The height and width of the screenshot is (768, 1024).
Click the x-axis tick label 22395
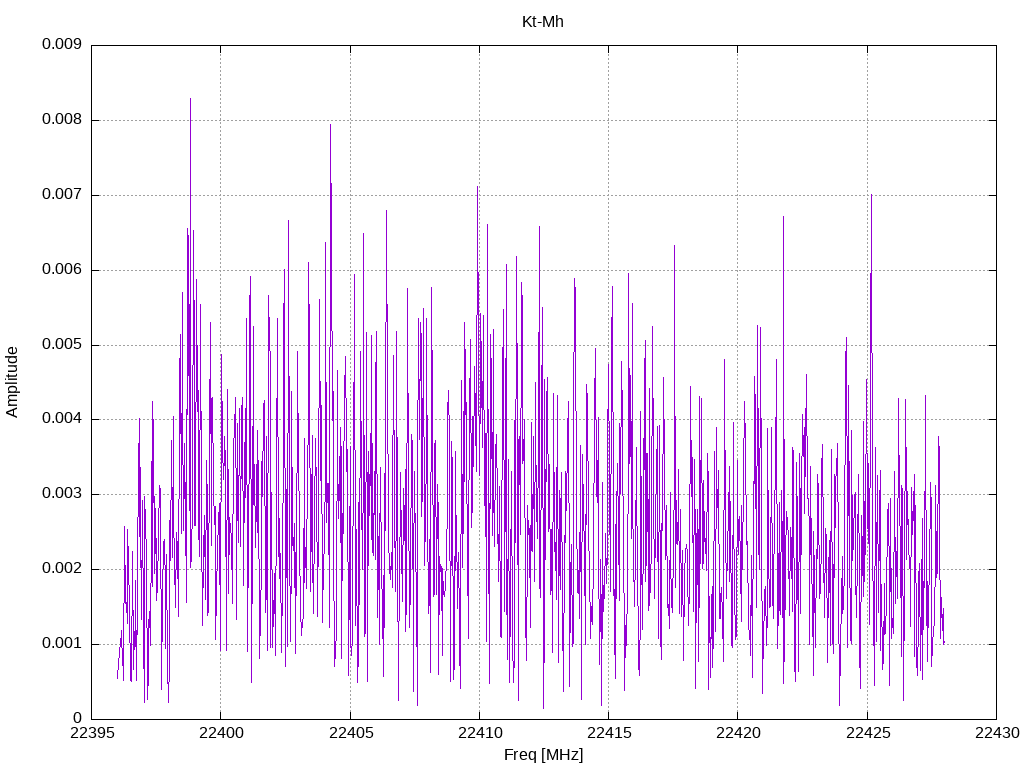click(x=92, y=733)
